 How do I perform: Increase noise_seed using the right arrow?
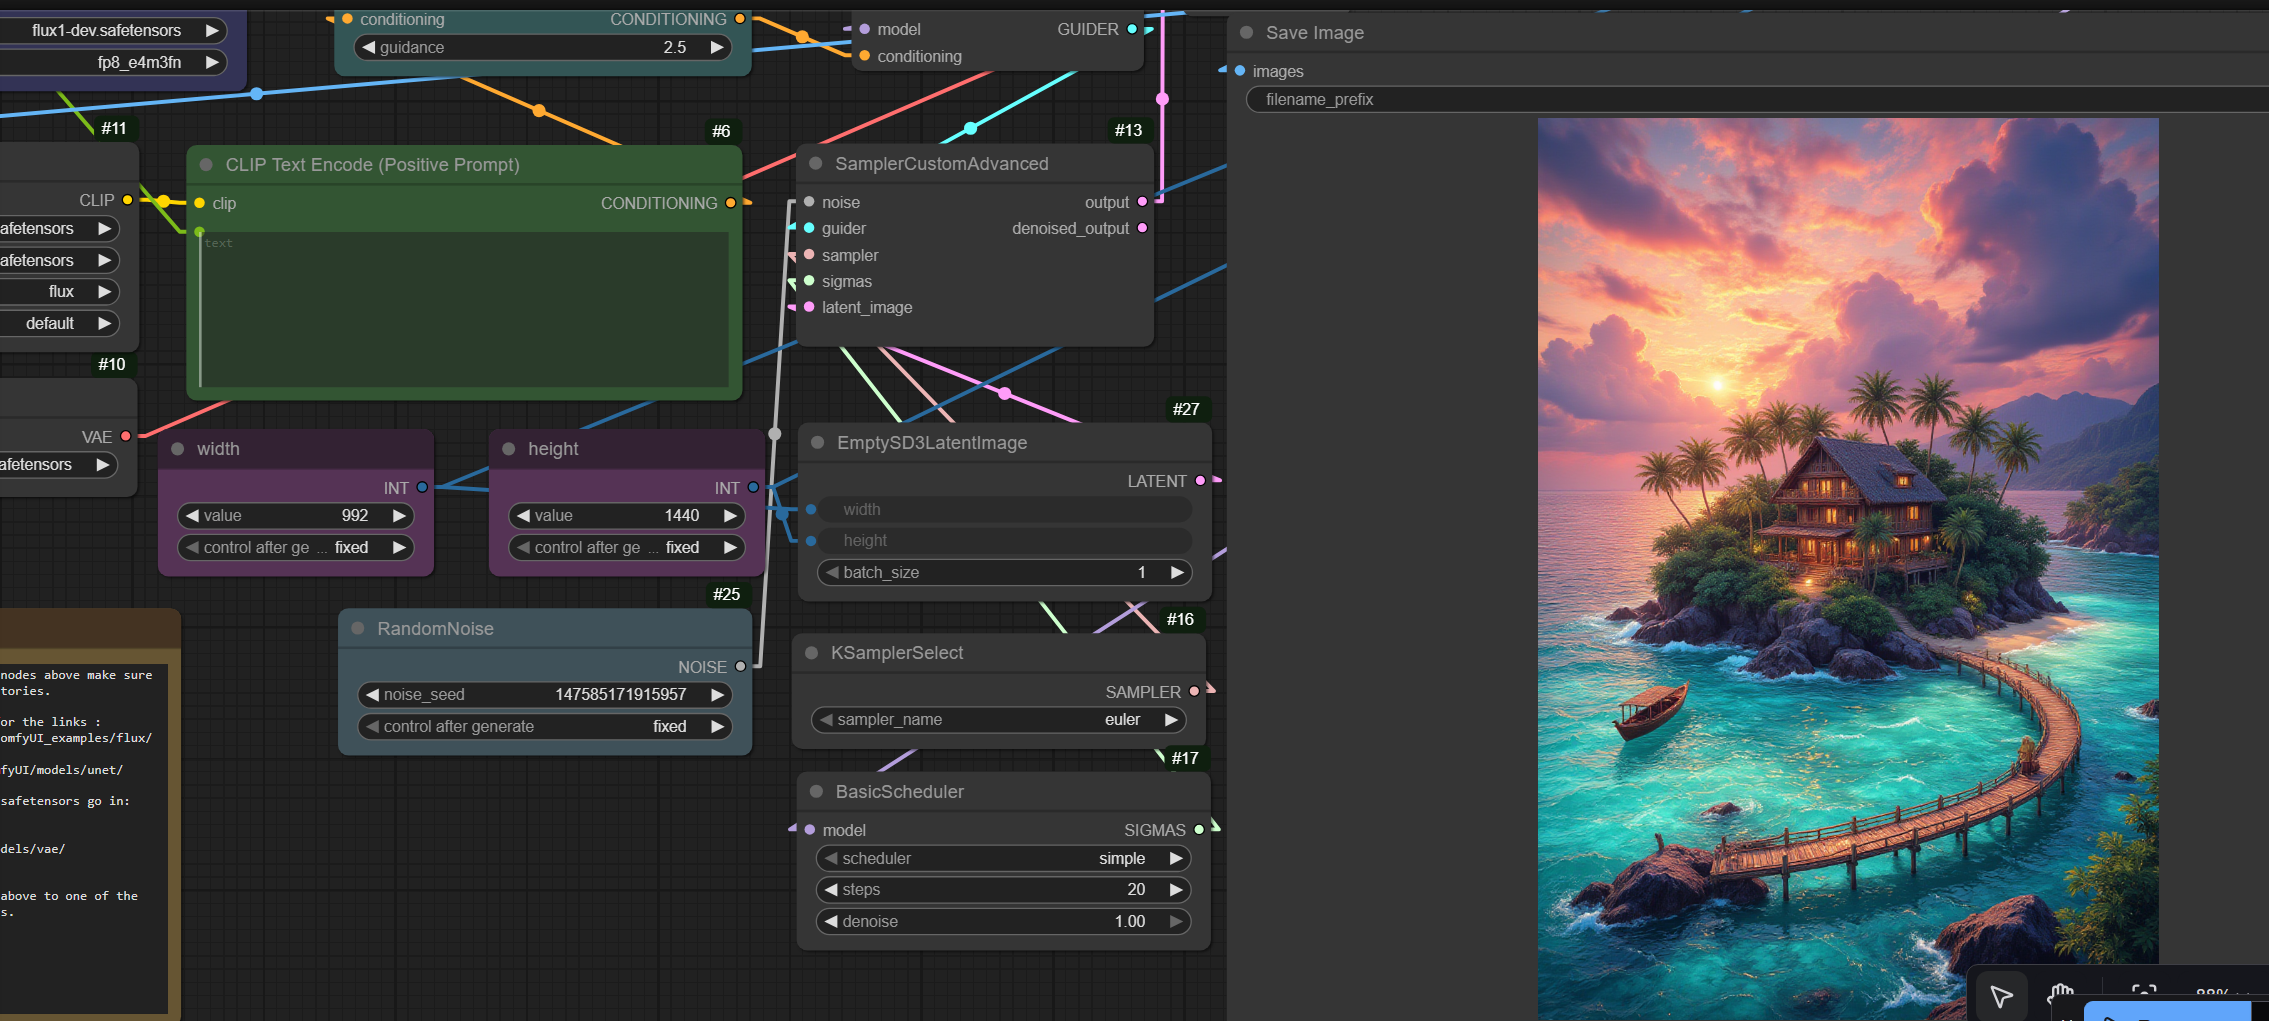point(717,695)
